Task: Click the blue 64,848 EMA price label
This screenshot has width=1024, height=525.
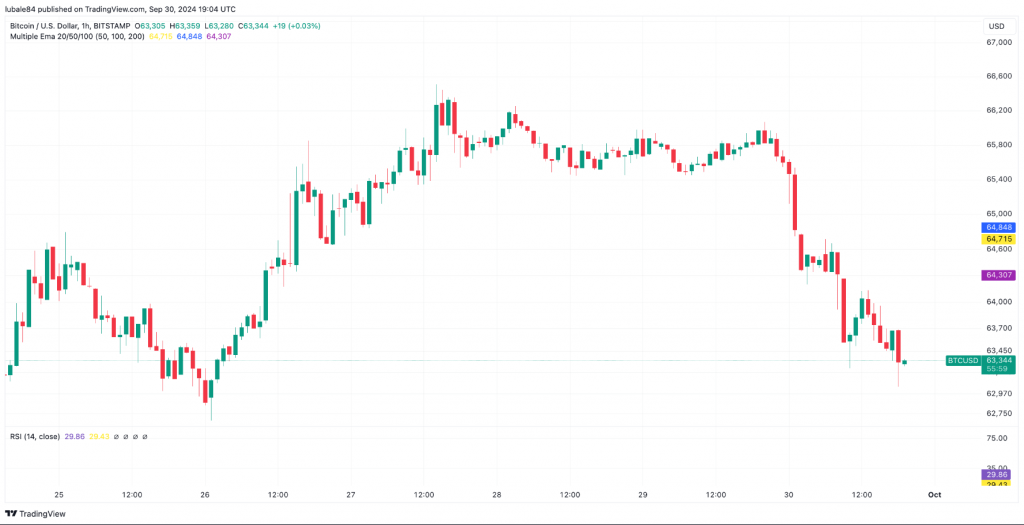Action: (x=999, y=228)
